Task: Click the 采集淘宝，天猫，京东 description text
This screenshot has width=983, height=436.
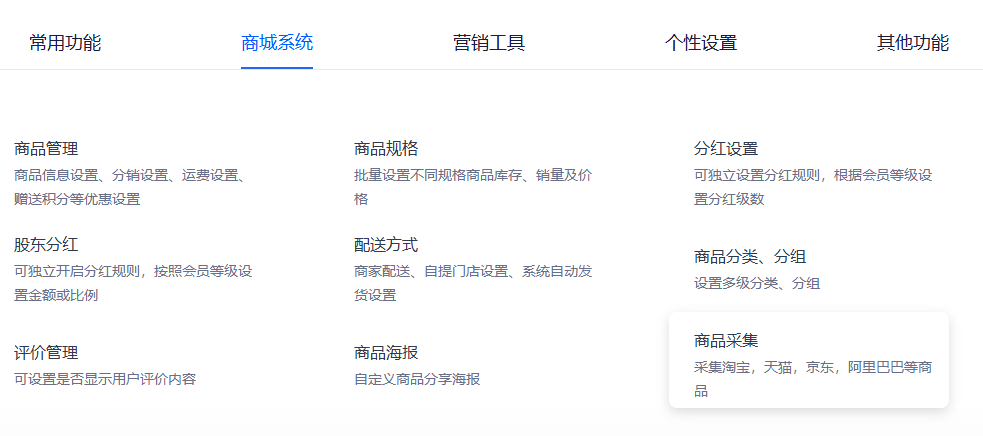Action: 812,367
